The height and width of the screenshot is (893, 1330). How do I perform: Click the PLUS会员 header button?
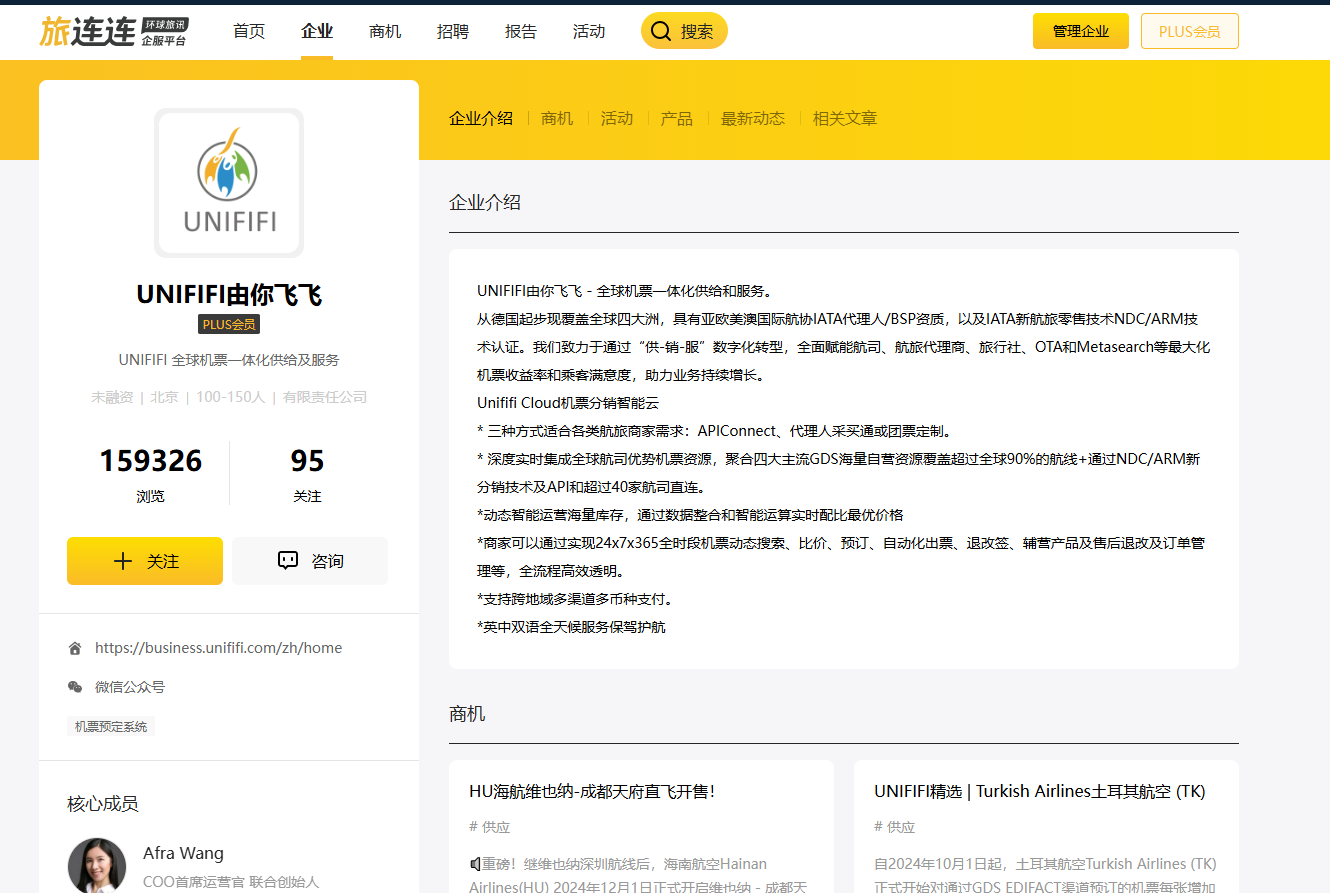click(x=1190, y=31)
